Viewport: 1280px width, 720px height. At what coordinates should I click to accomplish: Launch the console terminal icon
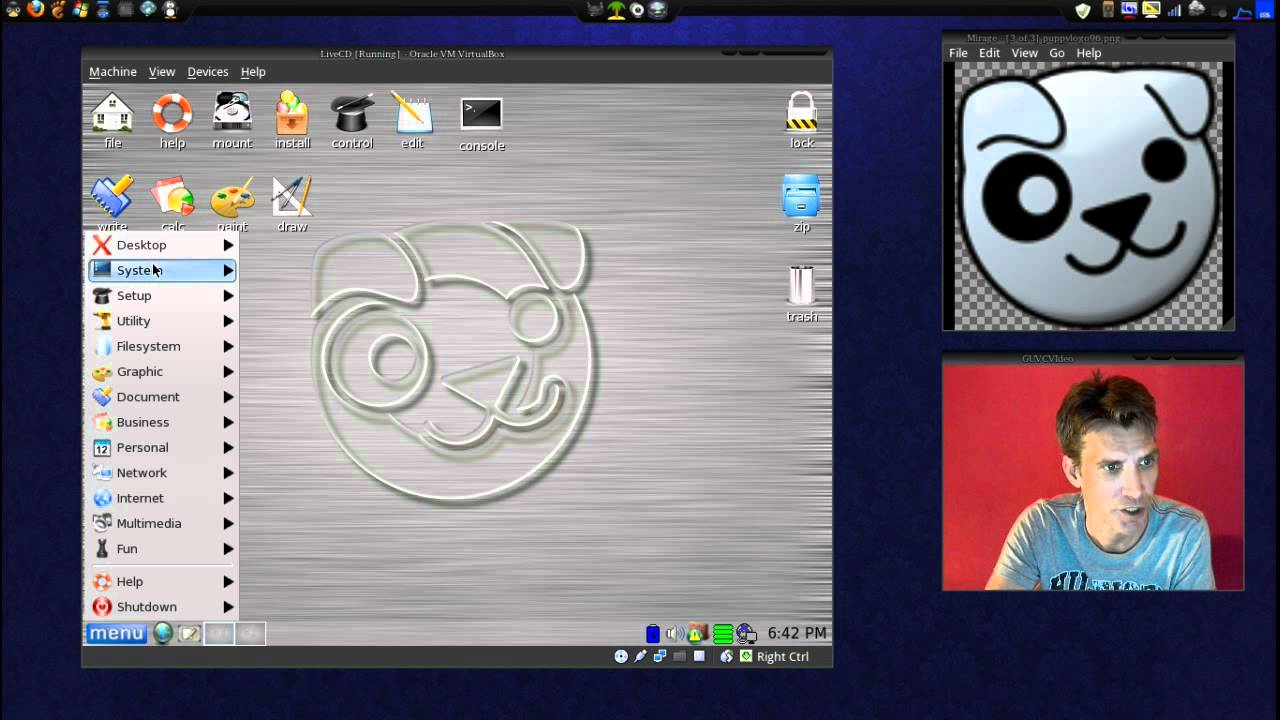click(481, 124)
